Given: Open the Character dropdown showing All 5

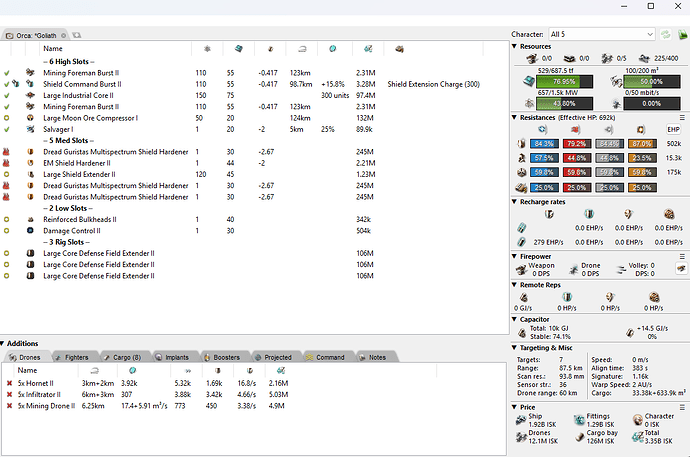Looking at the screenshot, I should [x=602, y=34].
